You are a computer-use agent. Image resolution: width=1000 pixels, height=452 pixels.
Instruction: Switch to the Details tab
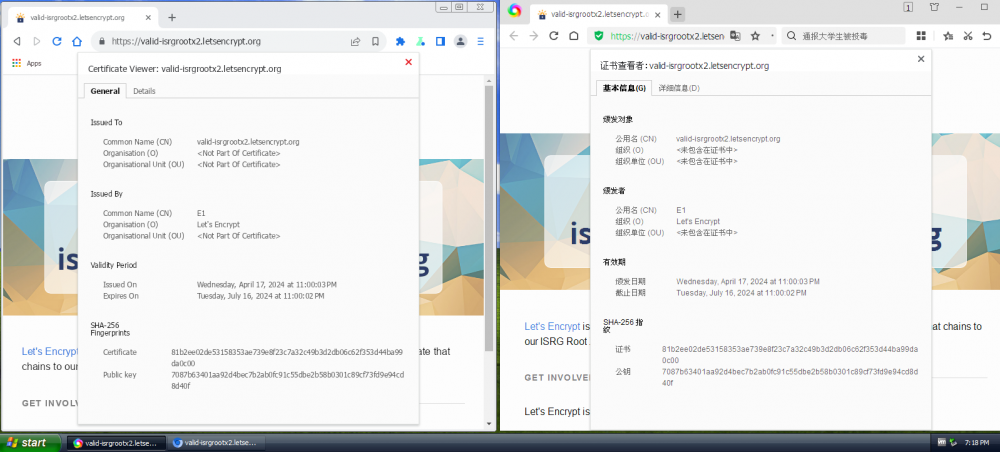coord(144,91)
